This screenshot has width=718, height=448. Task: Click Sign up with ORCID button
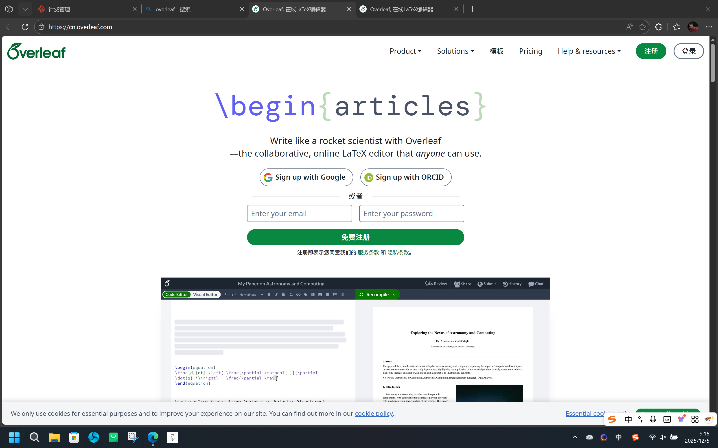[x=407, y=177]
